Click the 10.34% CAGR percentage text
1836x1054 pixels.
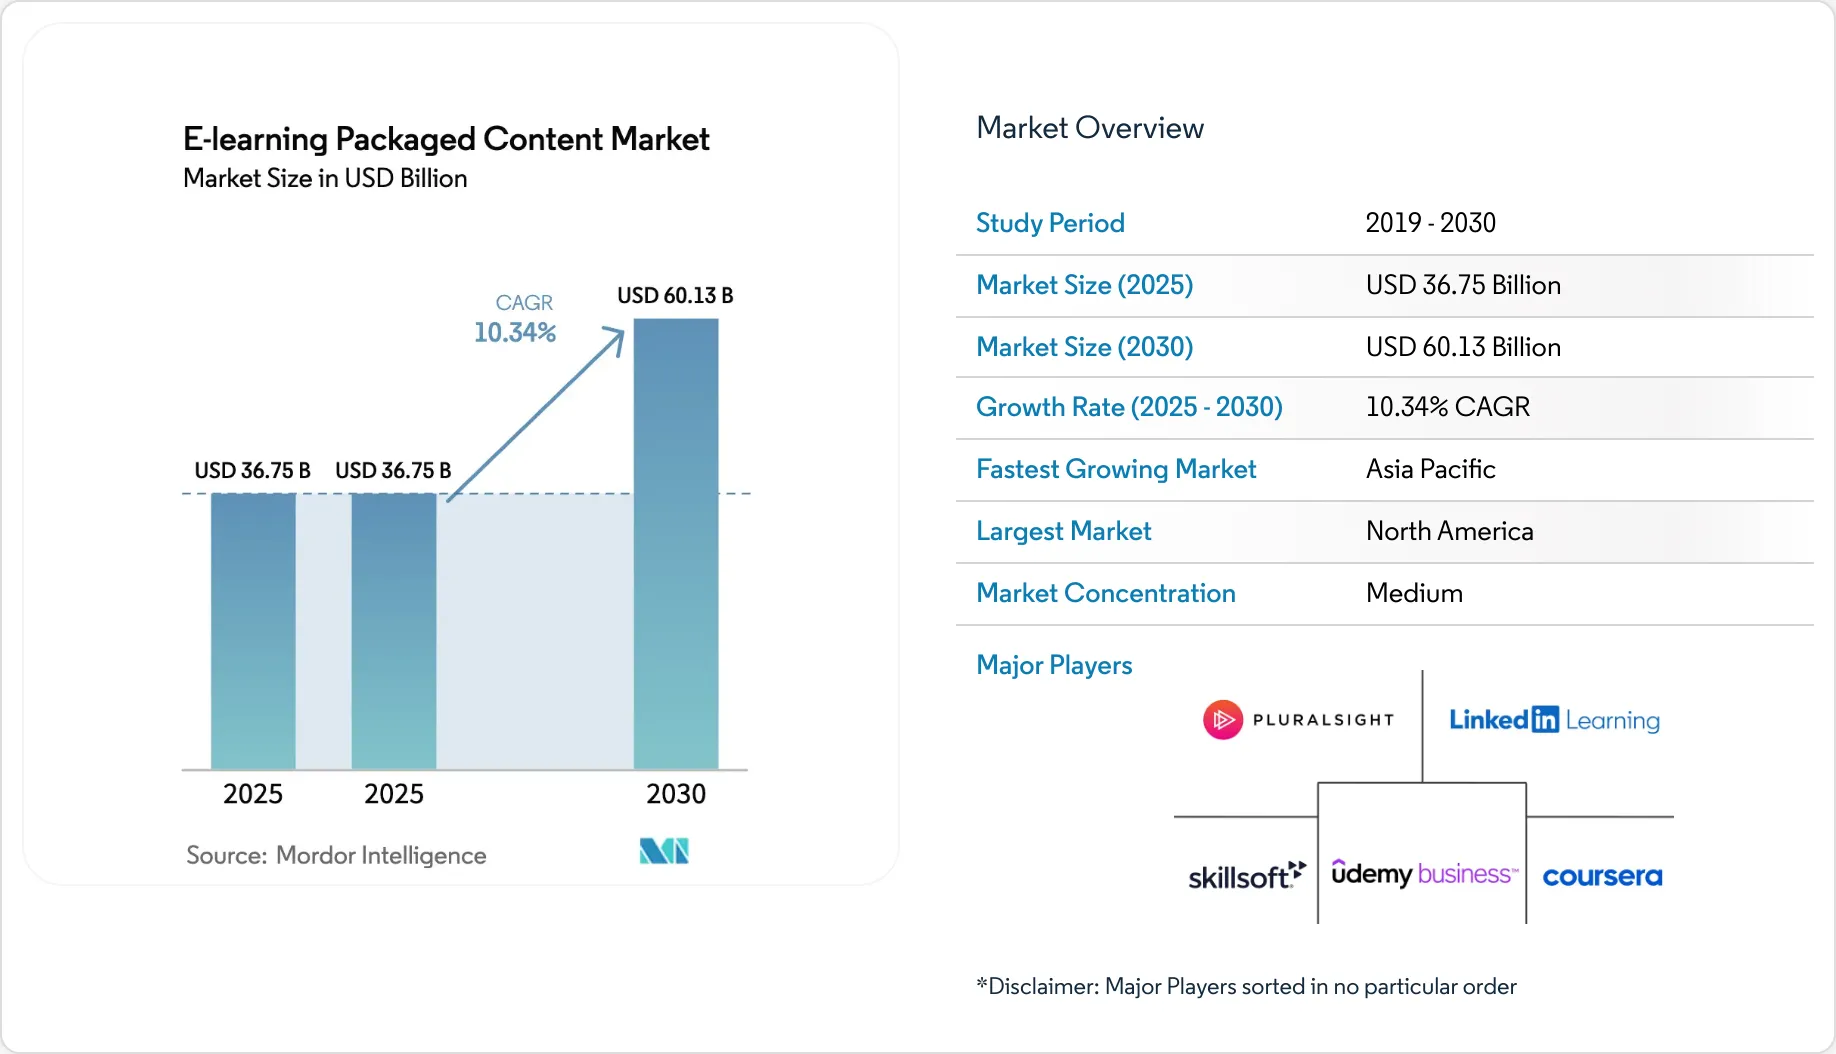click(515, 332)
